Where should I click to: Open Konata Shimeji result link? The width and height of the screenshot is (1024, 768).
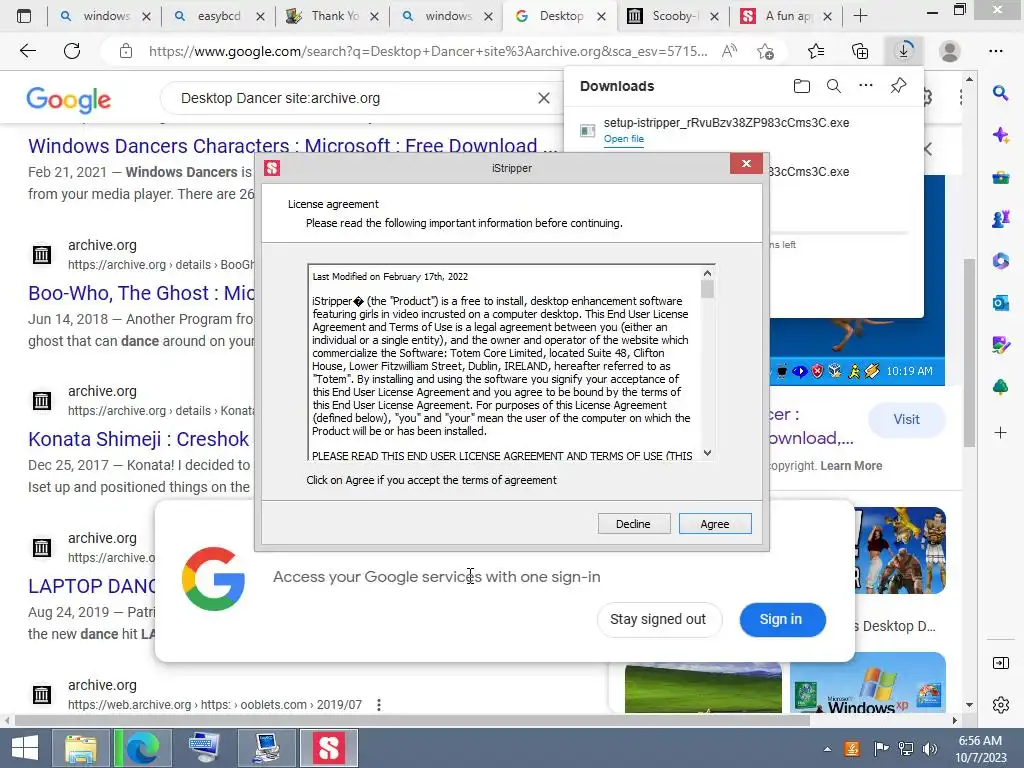coord(138,439)
